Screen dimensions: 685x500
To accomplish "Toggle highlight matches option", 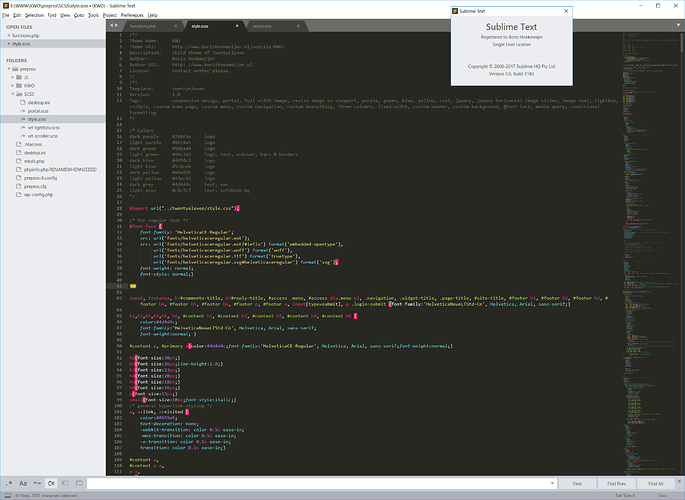I will click(79, 483).
